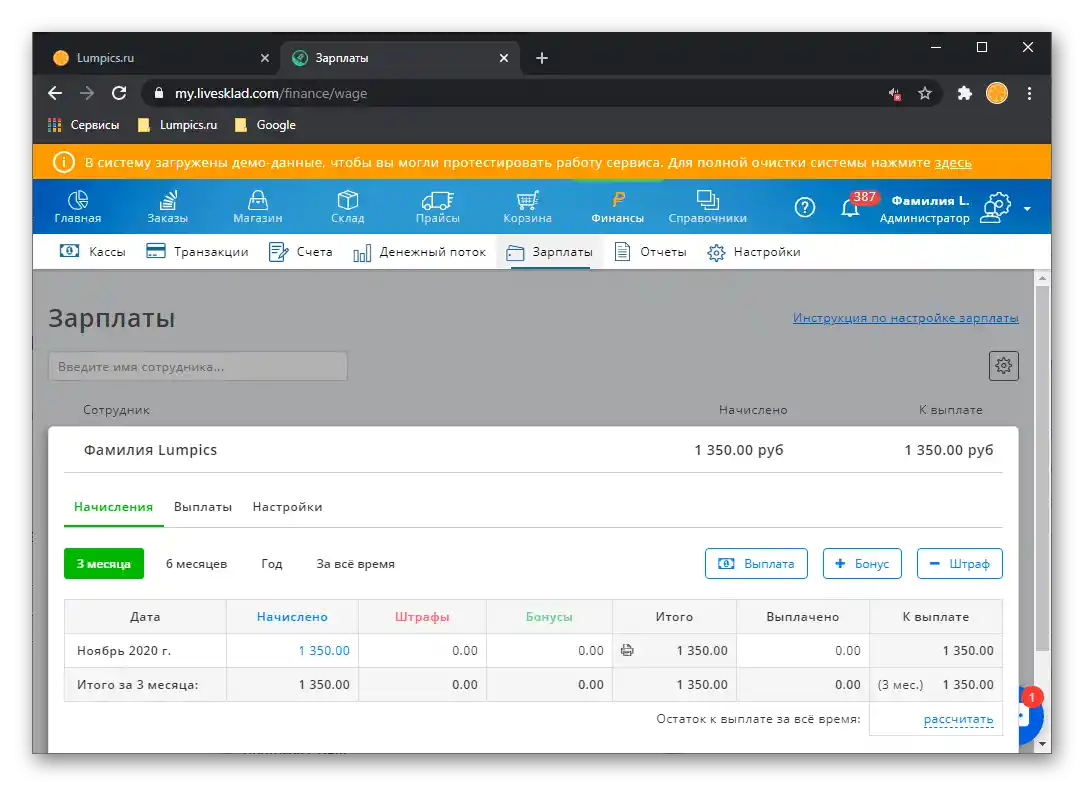Open the Прайсы section
Viewport: 1084px width, 786px height.
click(437, 206)
